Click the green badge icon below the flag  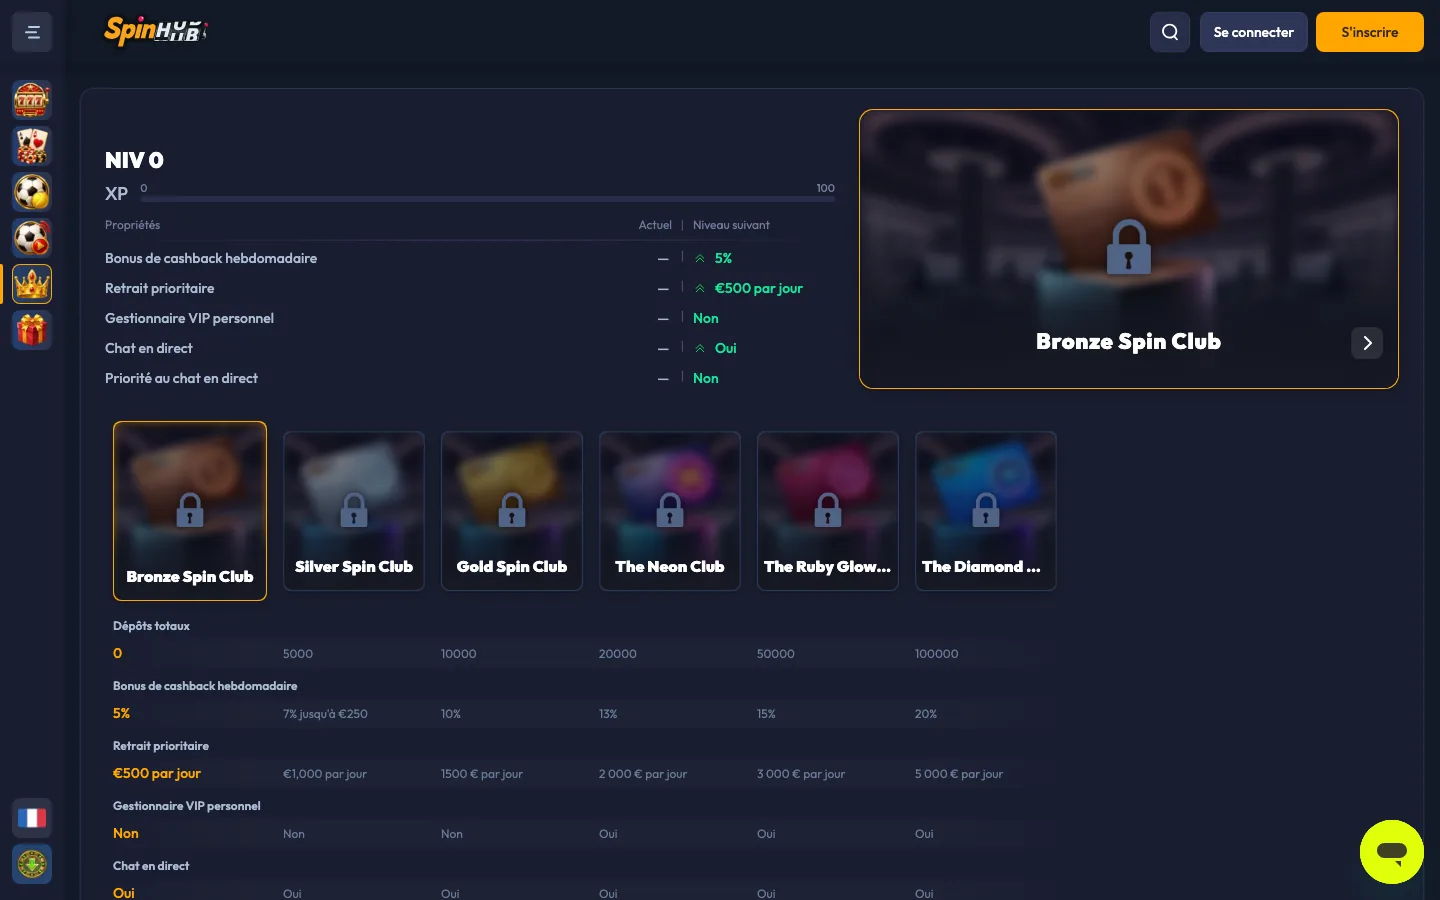coord(32,864)
